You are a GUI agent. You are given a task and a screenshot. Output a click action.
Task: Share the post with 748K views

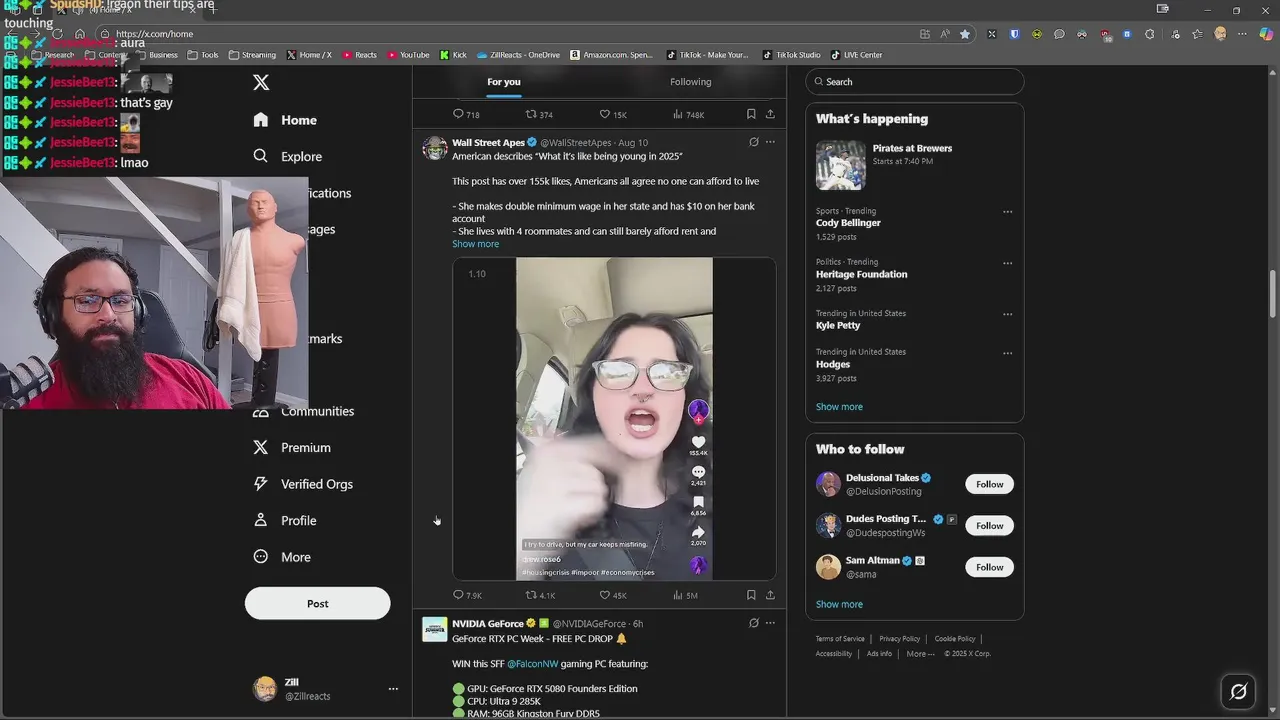click(770, 114)
